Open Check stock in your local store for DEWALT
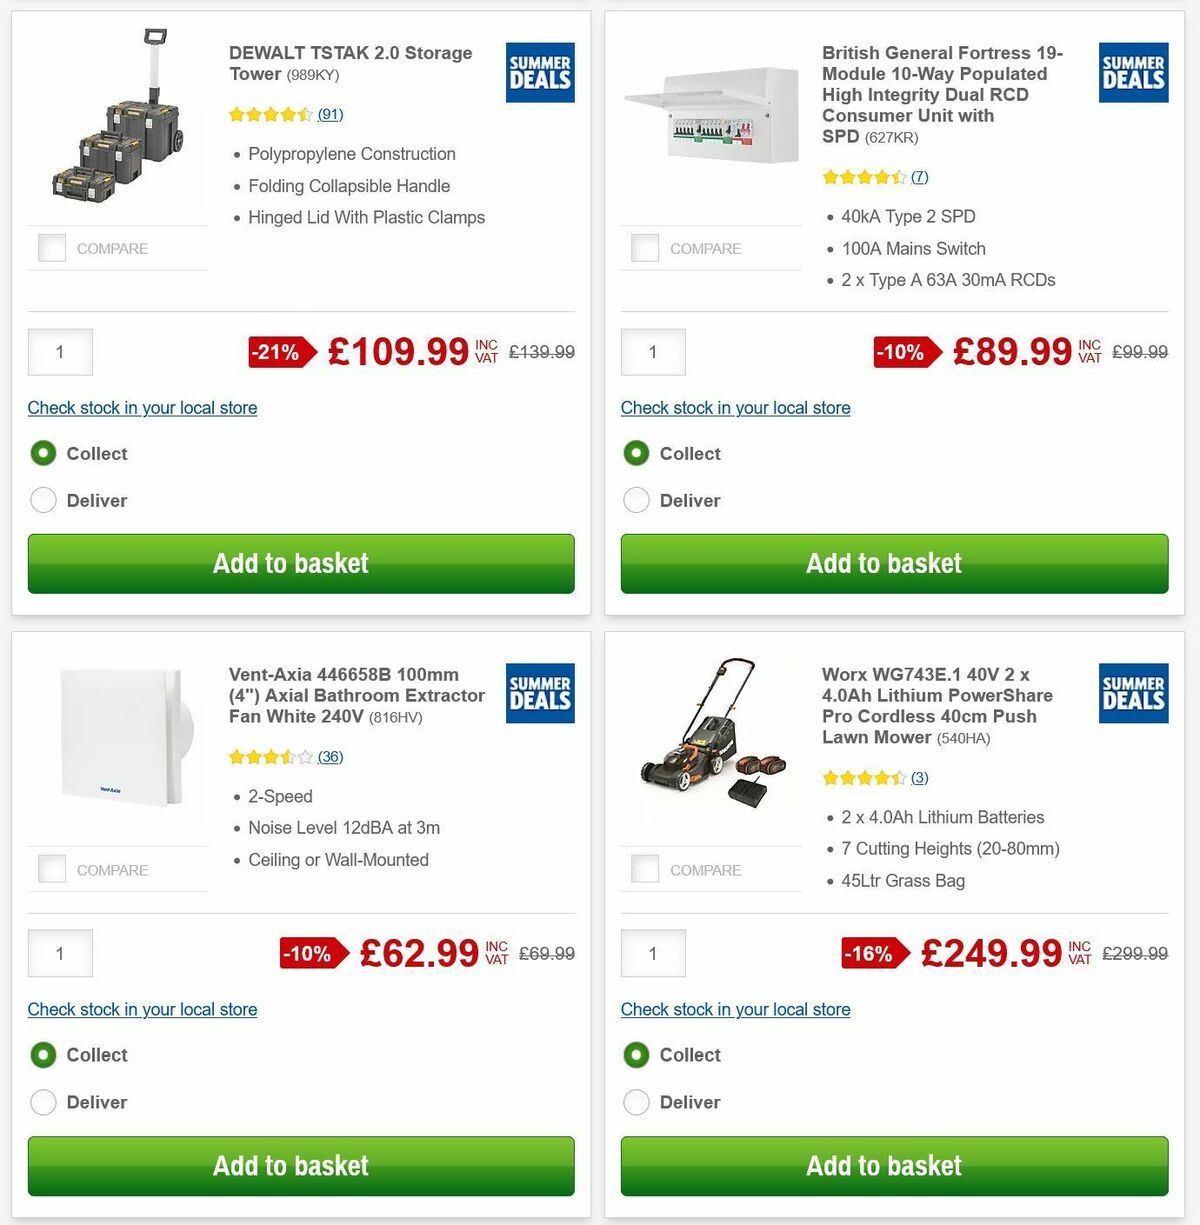Screen dimensions: 1200x1225 142,408
